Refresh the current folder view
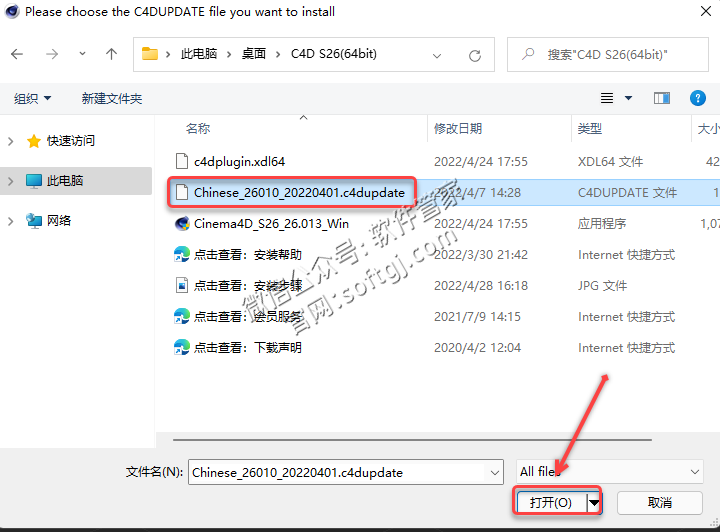This screenshot has width=720, height=532. click(x=475, y=54)
